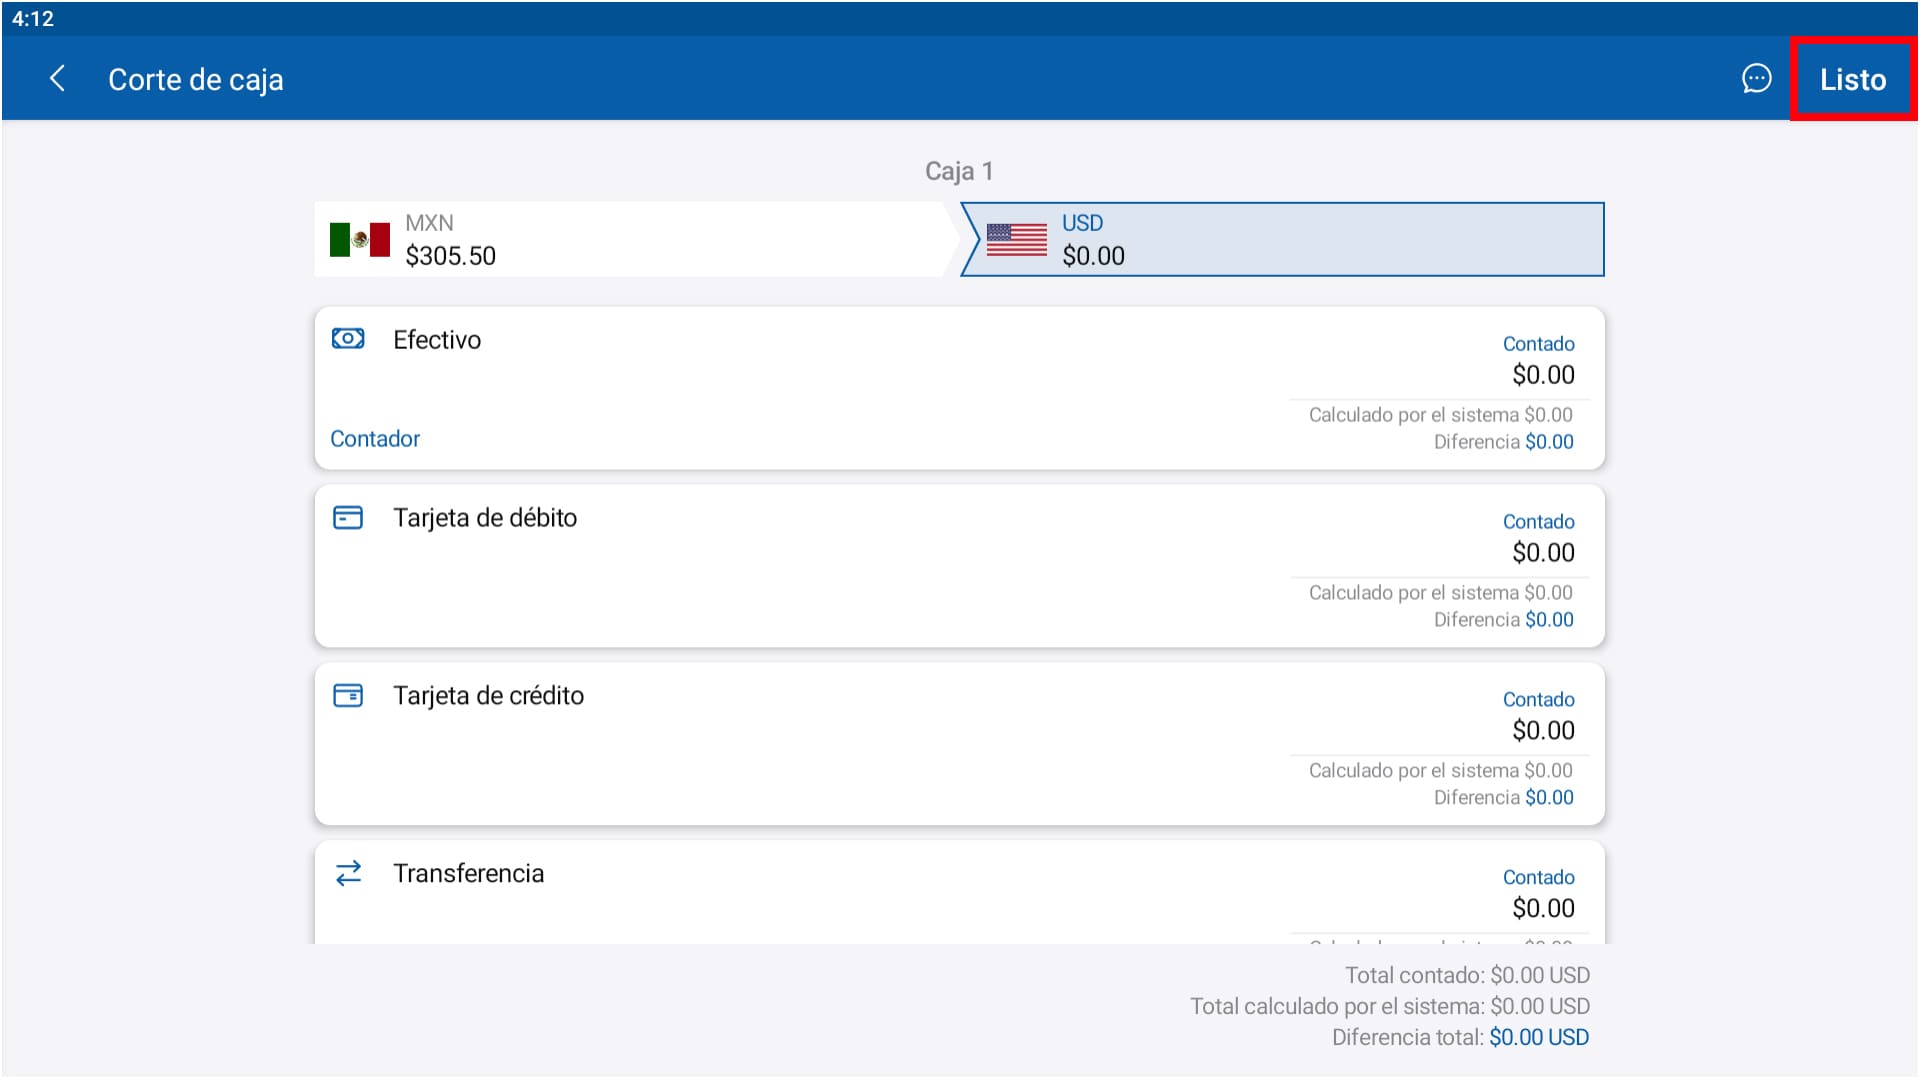The width and height of the screenshot is (1920, 1079).
Task: Click the Efectivo Diferencia amount
Action: [1549, 442]
